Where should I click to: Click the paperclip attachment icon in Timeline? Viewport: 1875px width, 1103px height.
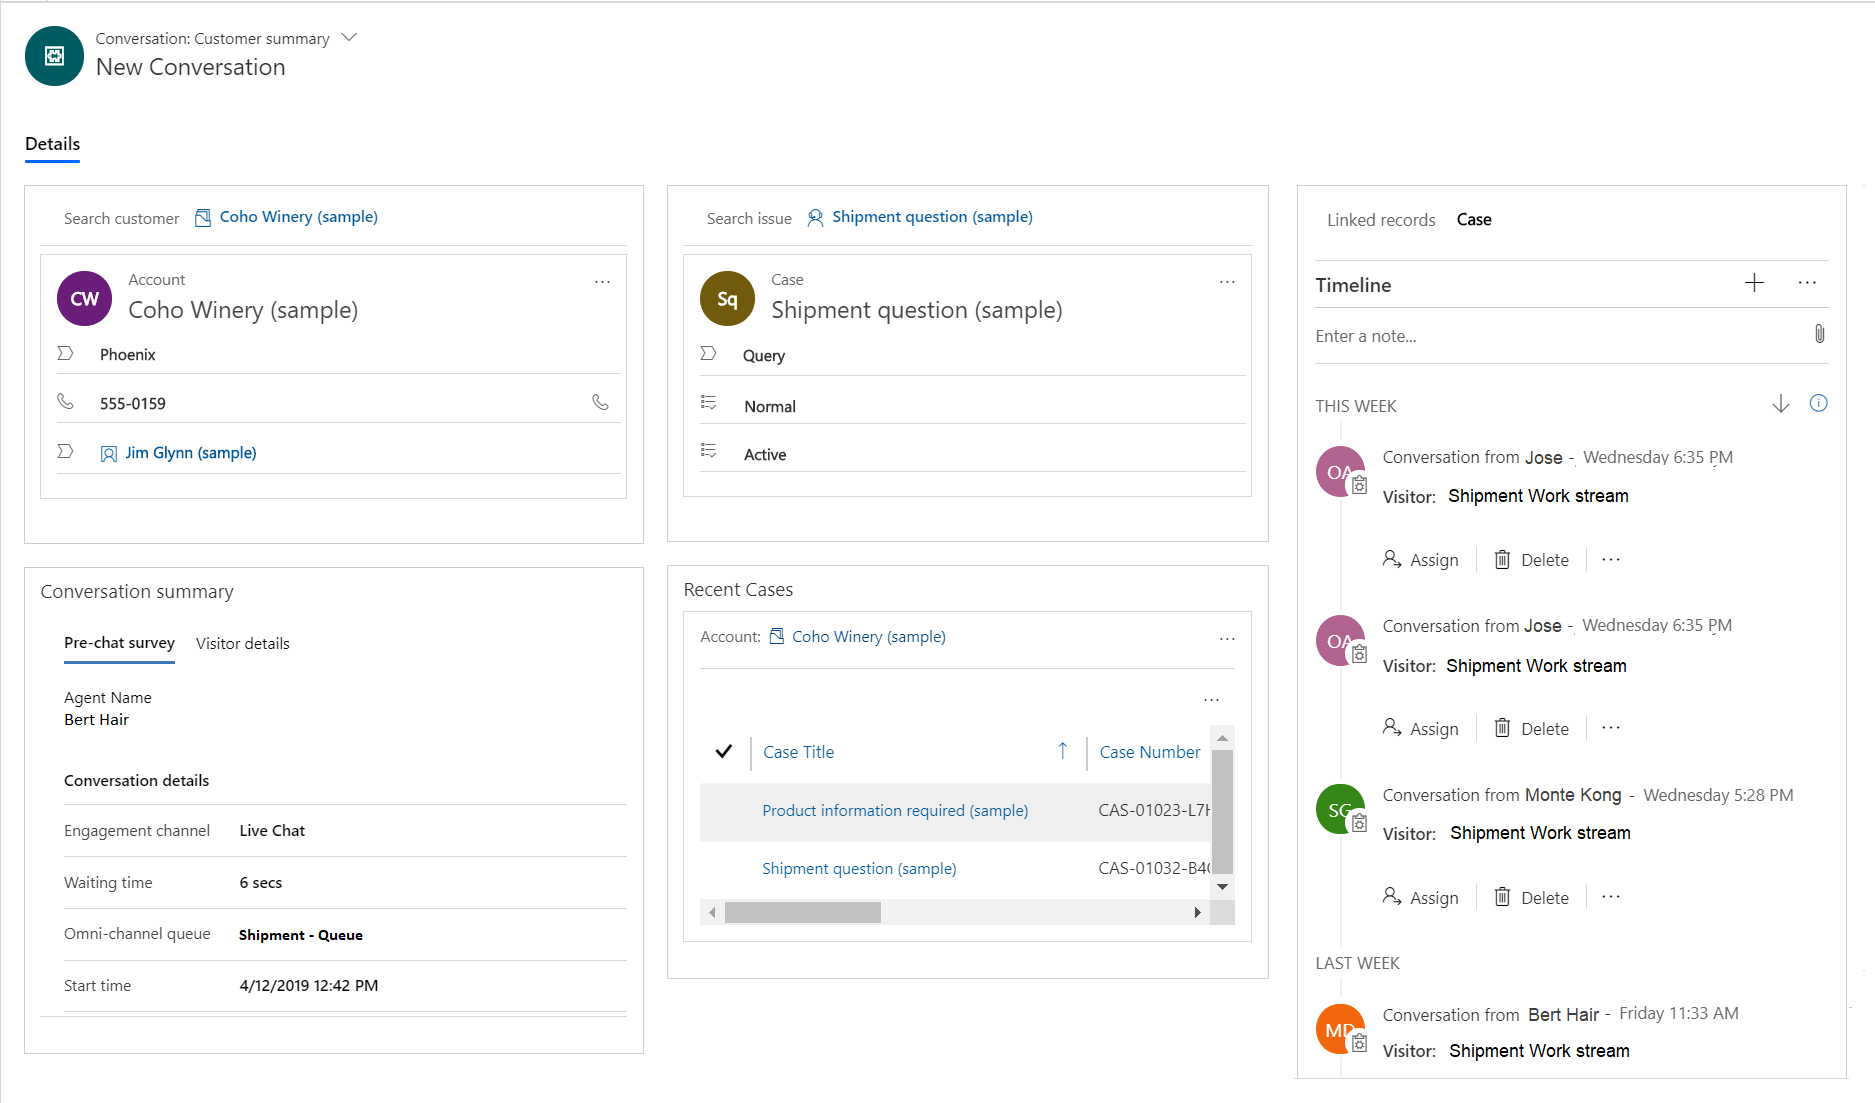click(1819, 334)
